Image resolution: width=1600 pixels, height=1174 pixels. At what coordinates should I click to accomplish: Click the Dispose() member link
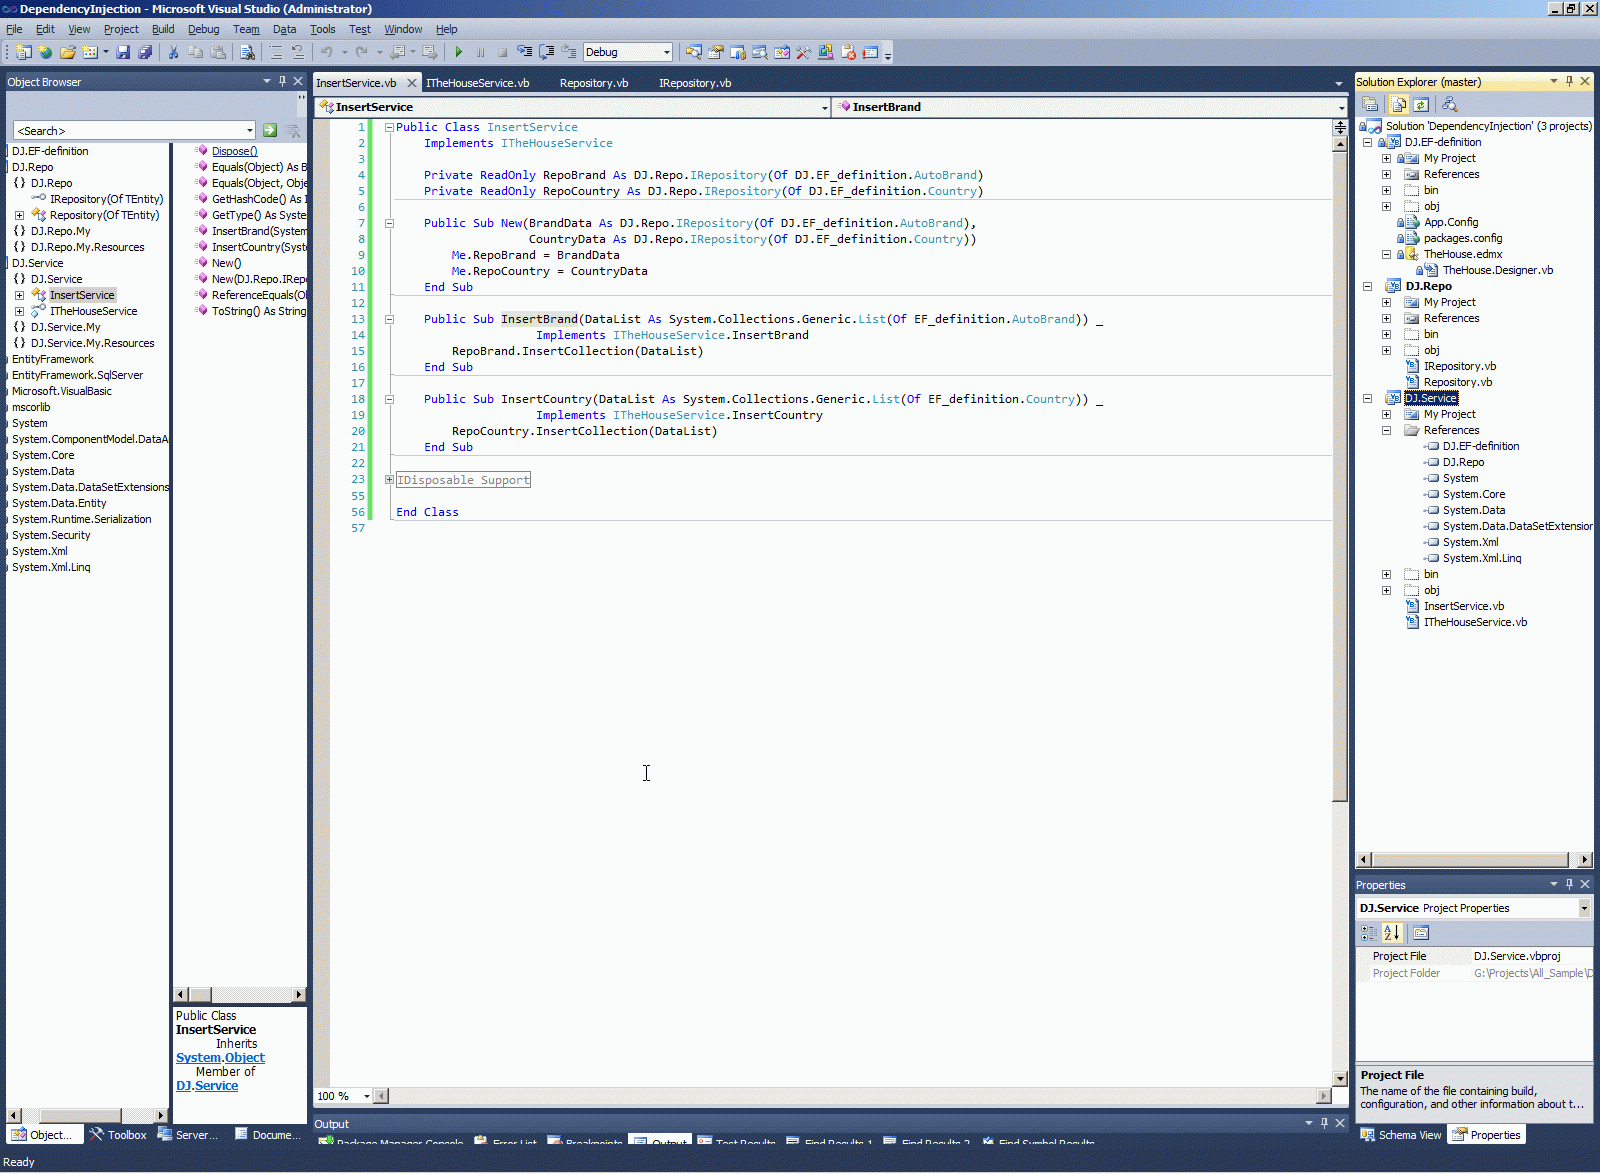point(234,151)
